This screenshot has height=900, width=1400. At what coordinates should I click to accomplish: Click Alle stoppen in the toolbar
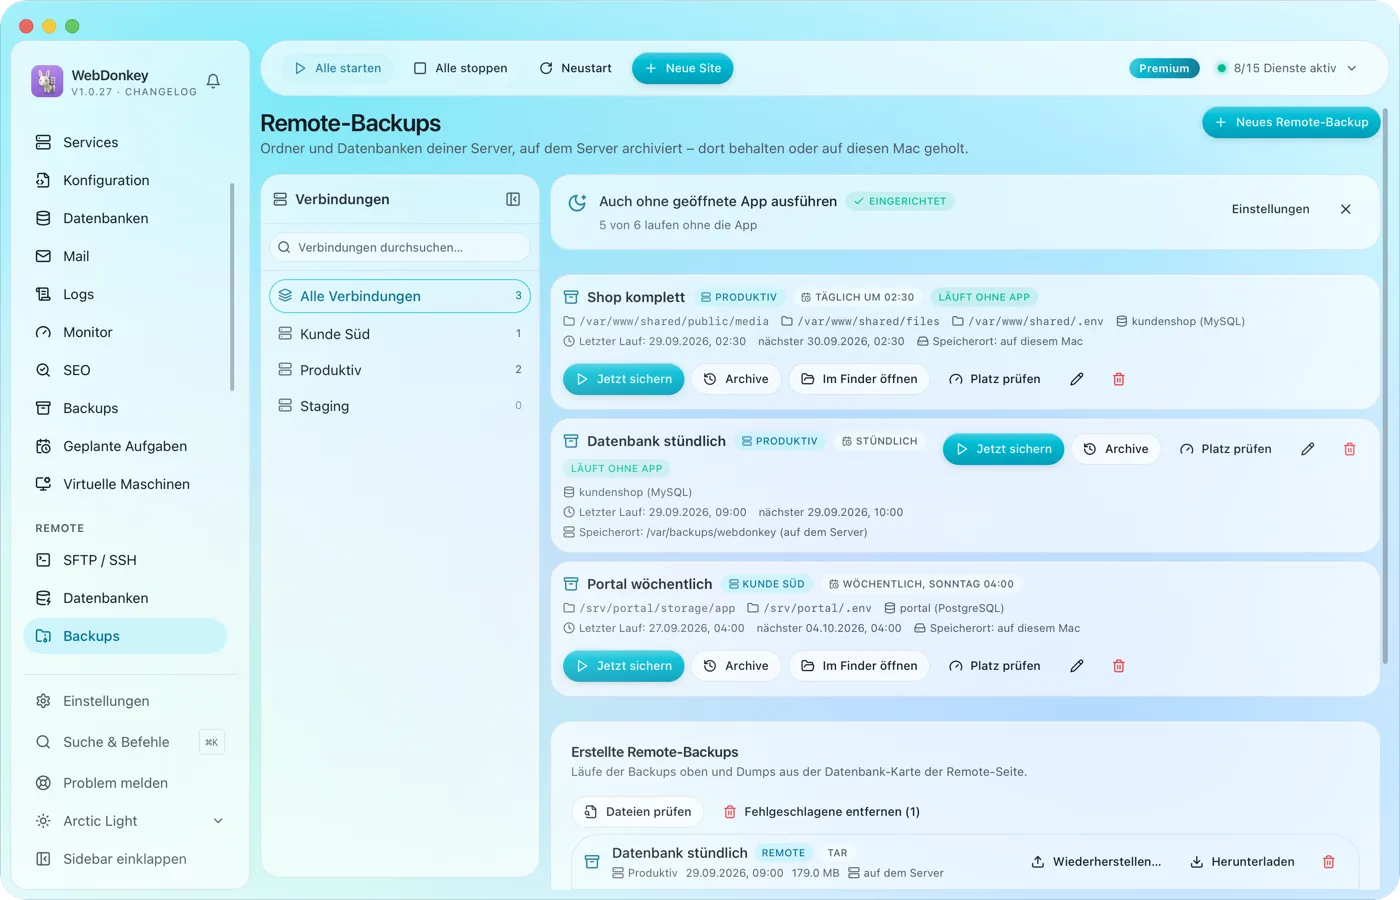(x=461, y=68)
